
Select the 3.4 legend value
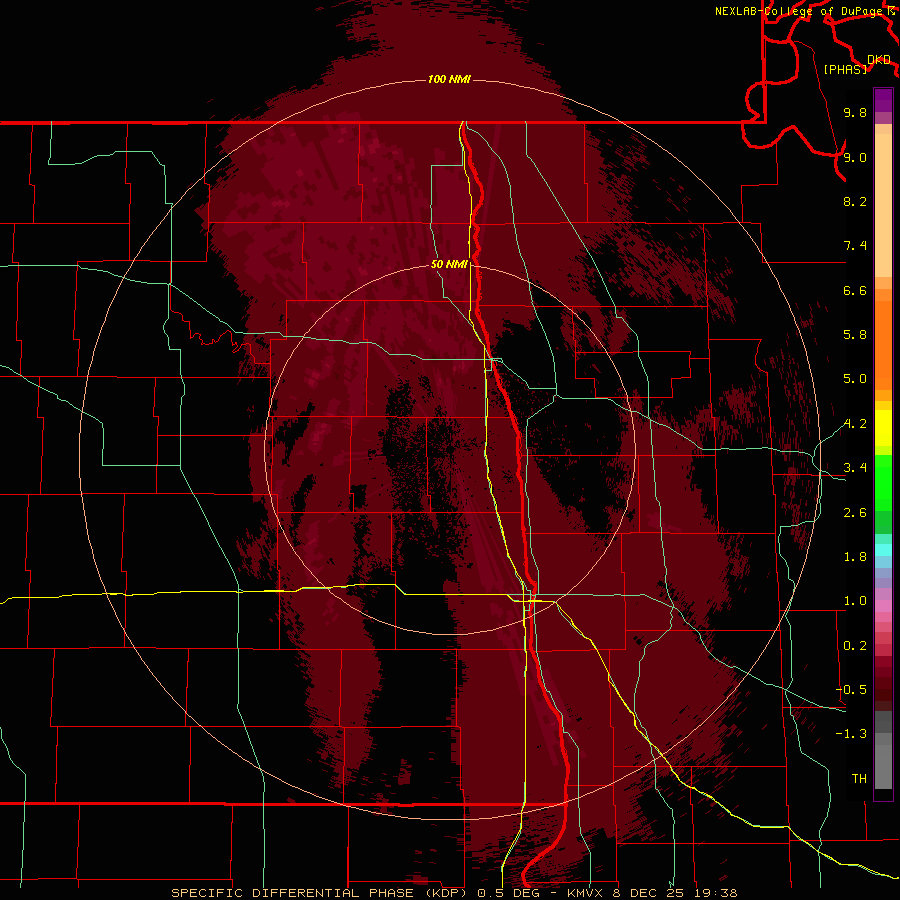pos(855,468)
